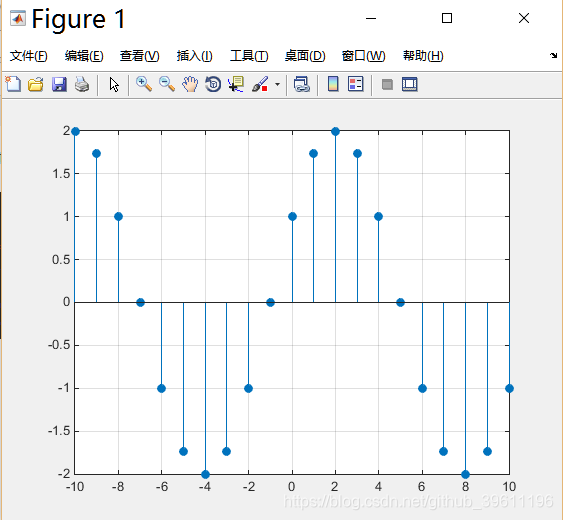The height and width of the screenshot is (520, 563).
Task: Choose the Data Cursor tool
Action: [236, 84]
